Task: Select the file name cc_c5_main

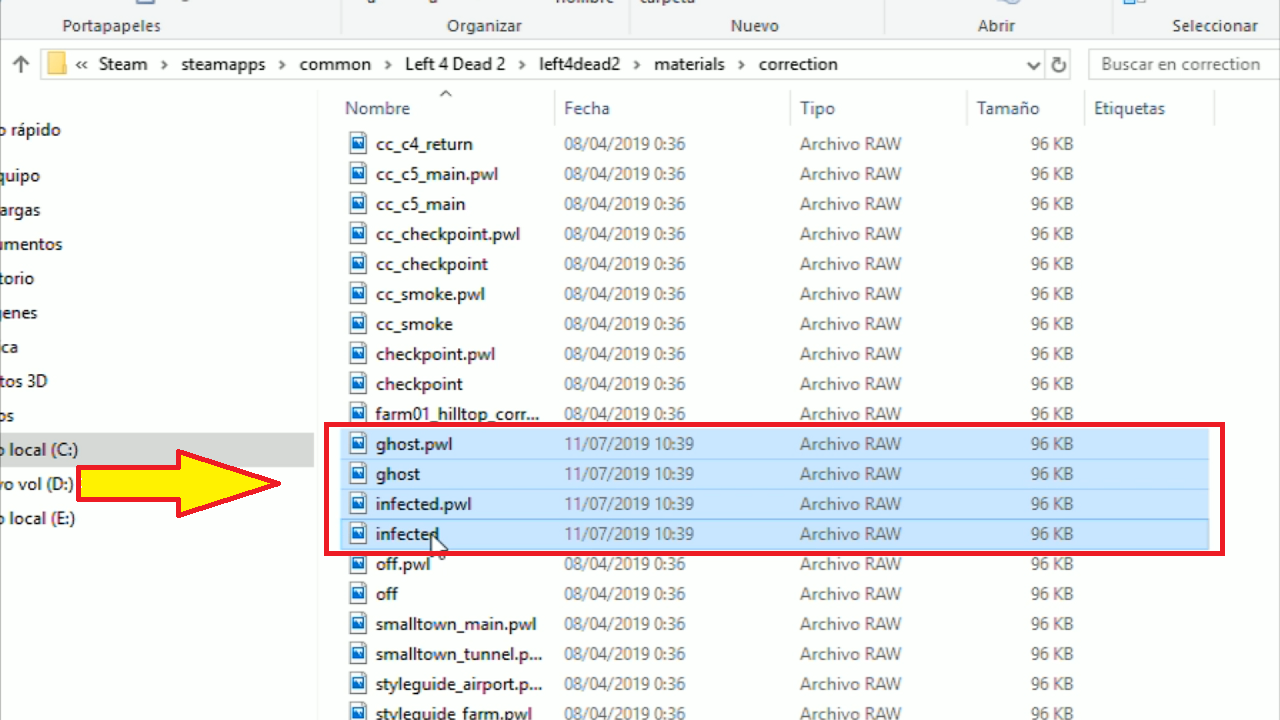Action: click(x=420, y=204)
